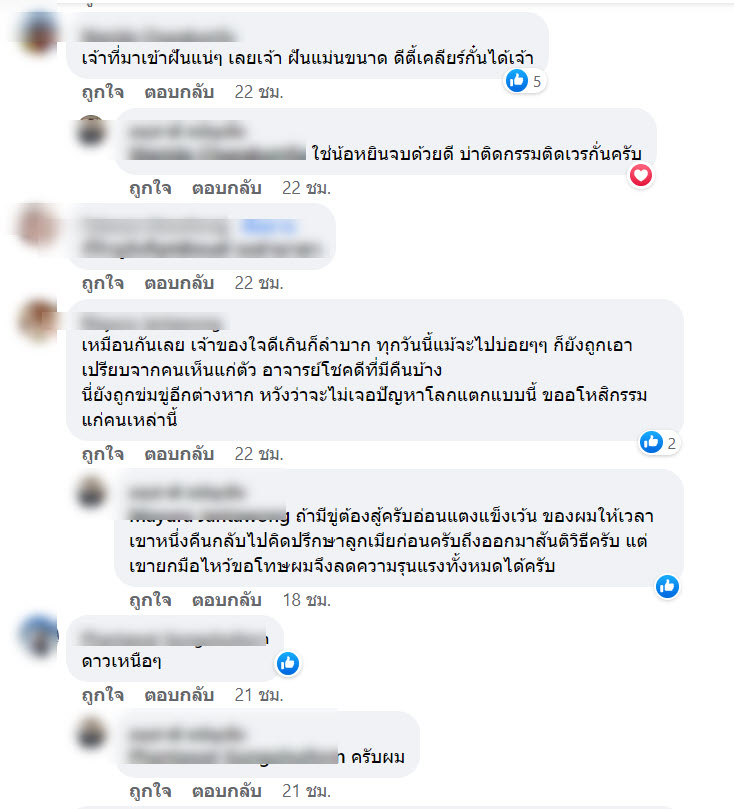Click ตอบกลับ under the first comment
Image resolution: width=734 pixels, height=809 pixels.
tap(179, 92)
